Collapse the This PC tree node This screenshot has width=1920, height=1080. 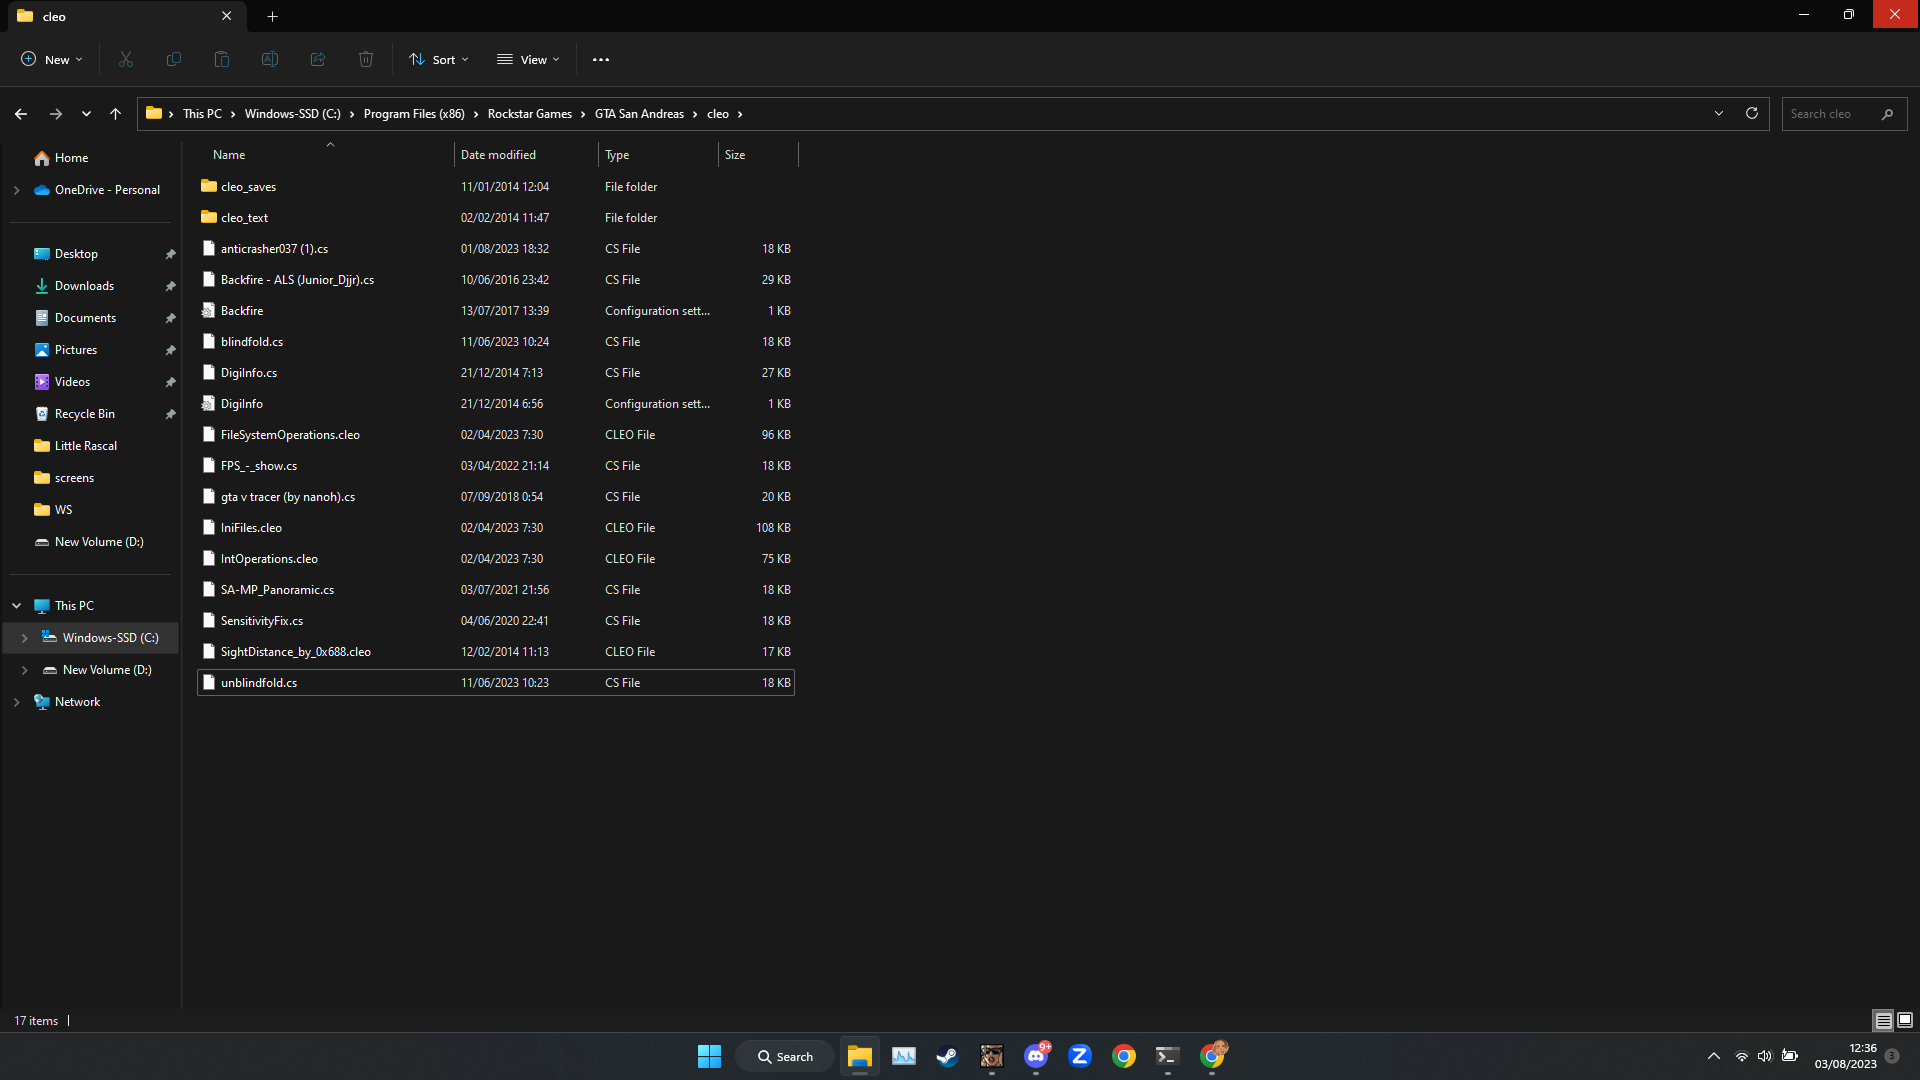point(17,606)
